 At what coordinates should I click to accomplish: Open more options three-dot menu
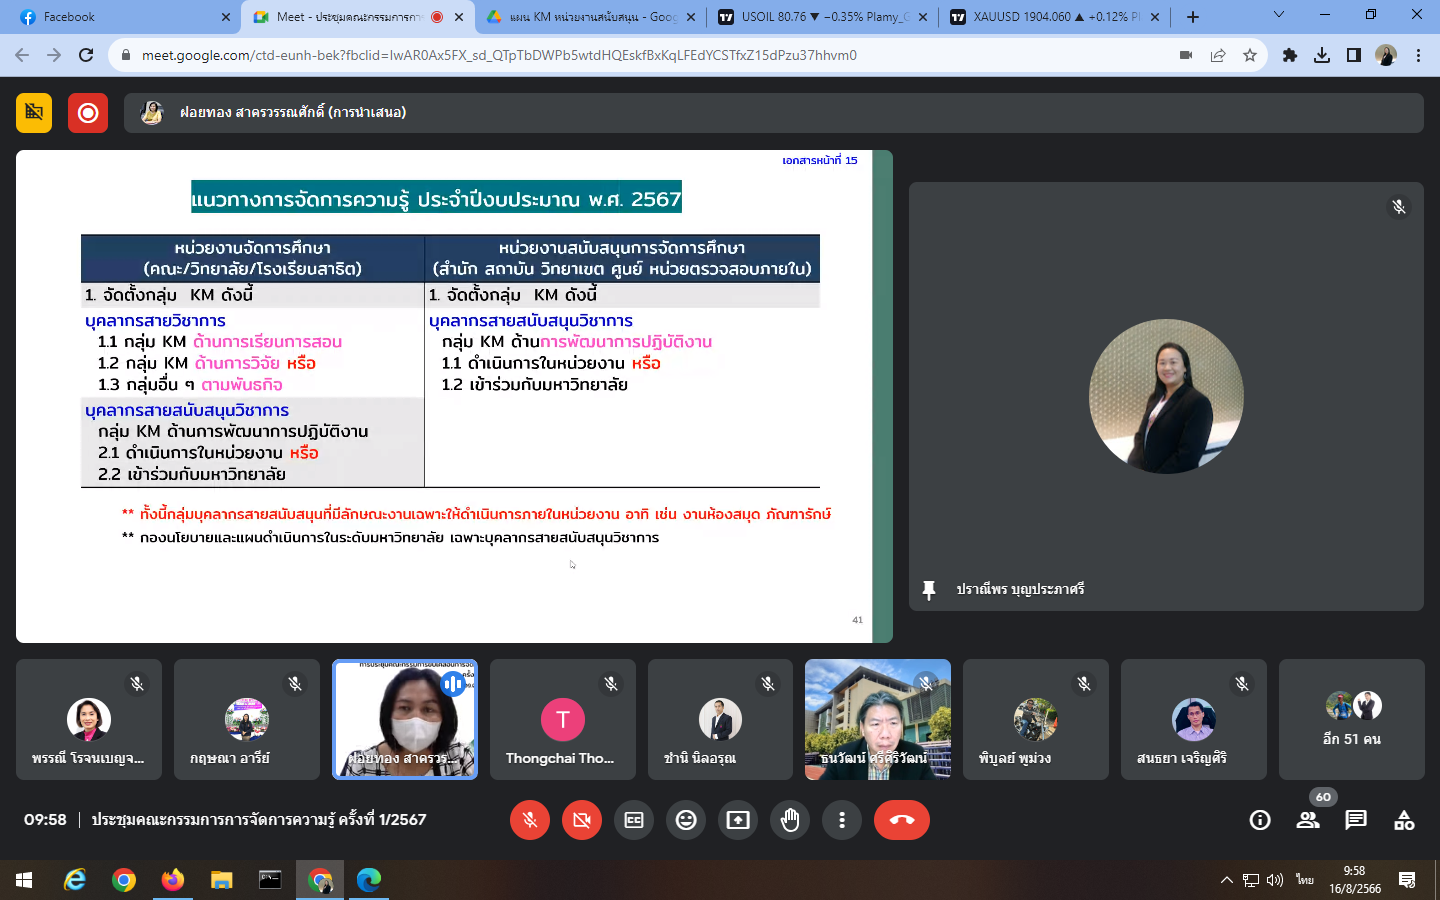click(x=842, y=820)
